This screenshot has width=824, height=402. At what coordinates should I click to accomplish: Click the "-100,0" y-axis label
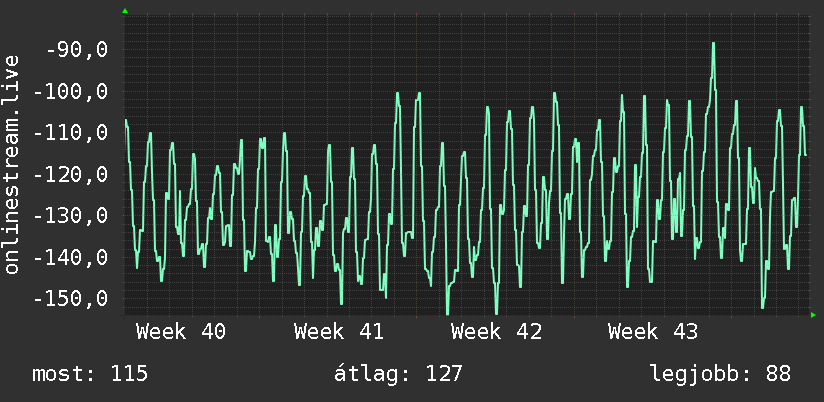71,91
